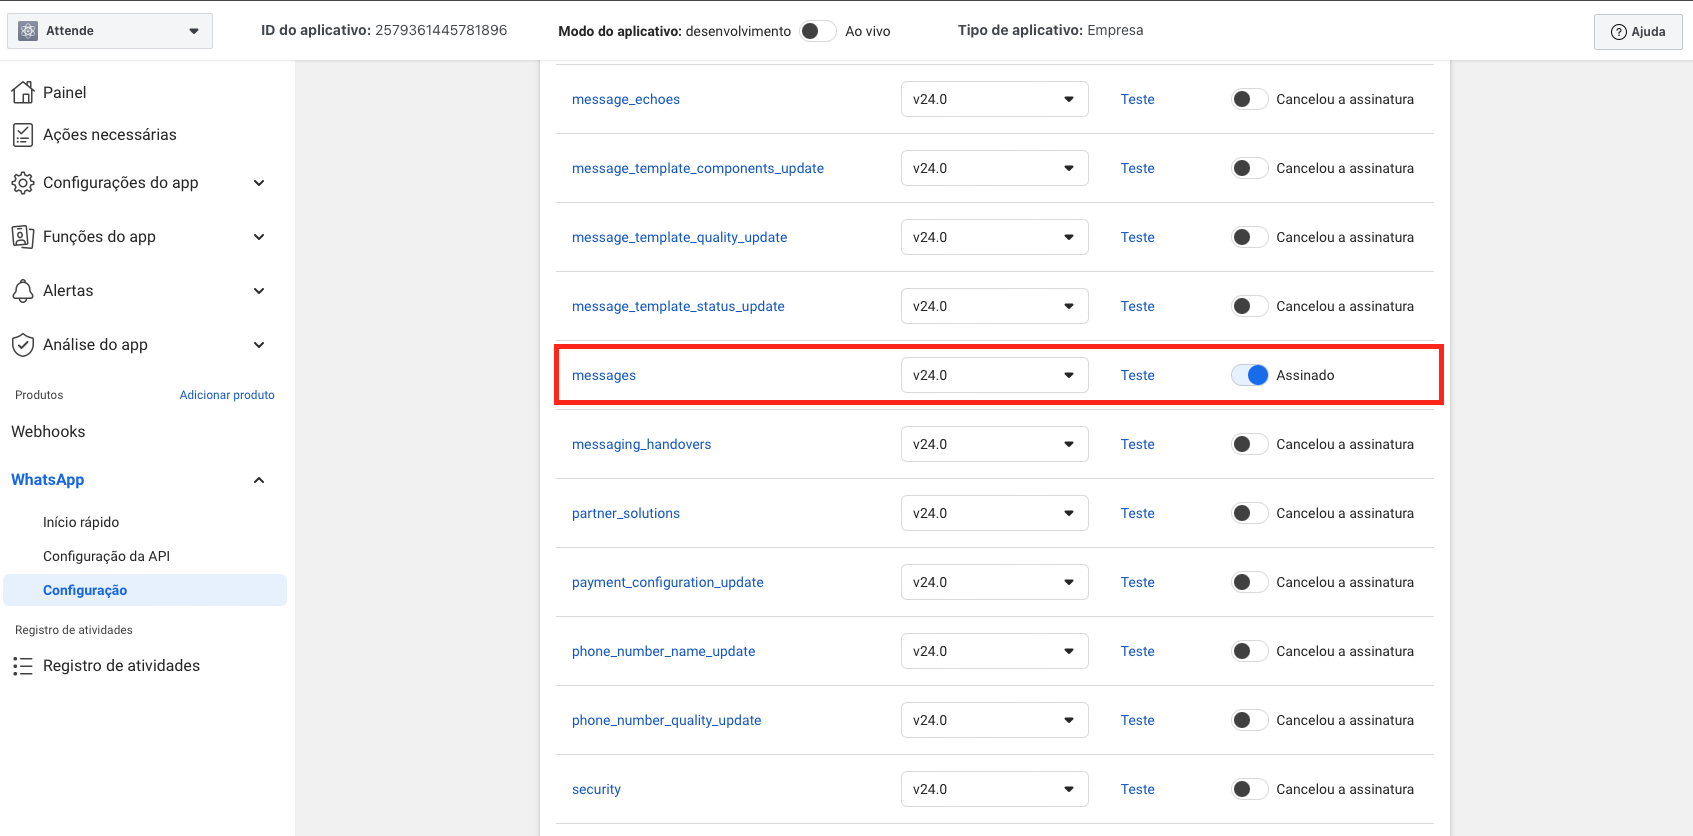
Task: Click the Registro de atividades list icon
Action: coord(23,666)
